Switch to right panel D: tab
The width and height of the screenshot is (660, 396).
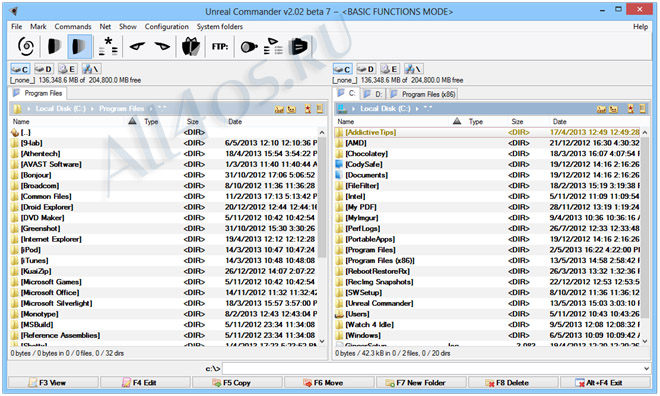click(x=373, y=94)
